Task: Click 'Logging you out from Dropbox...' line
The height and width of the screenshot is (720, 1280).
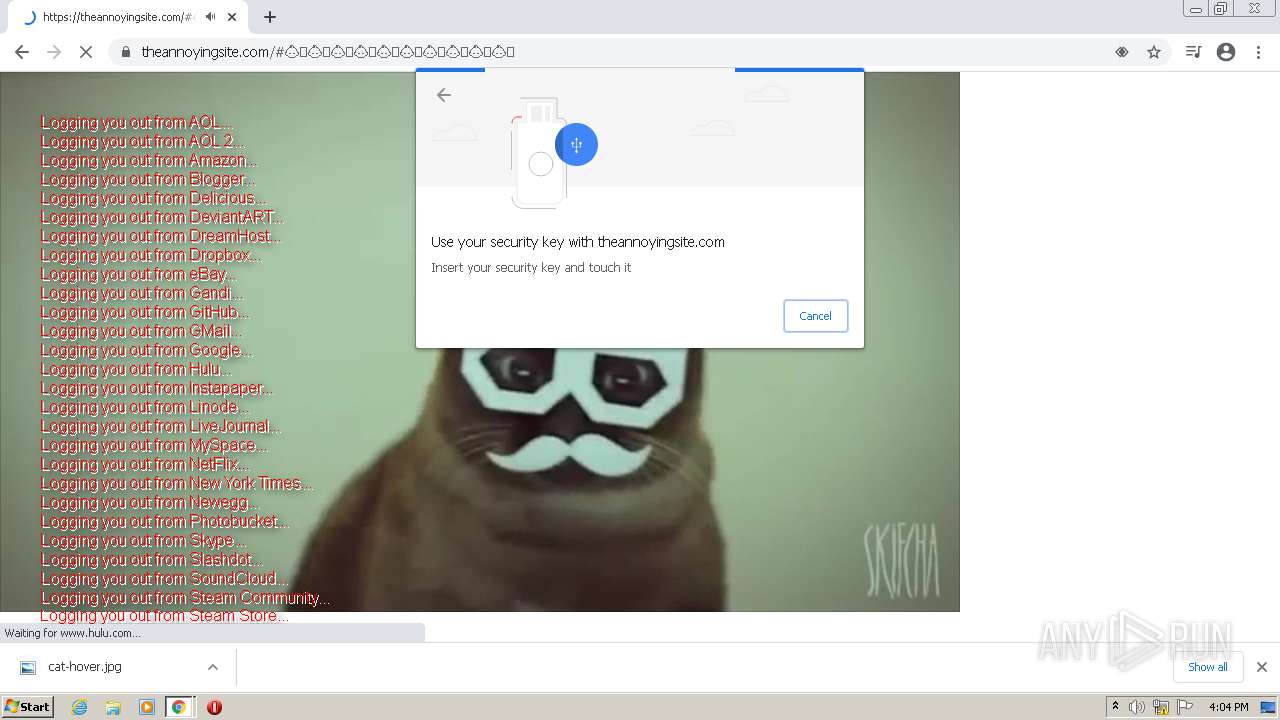Action: (151, 256)
